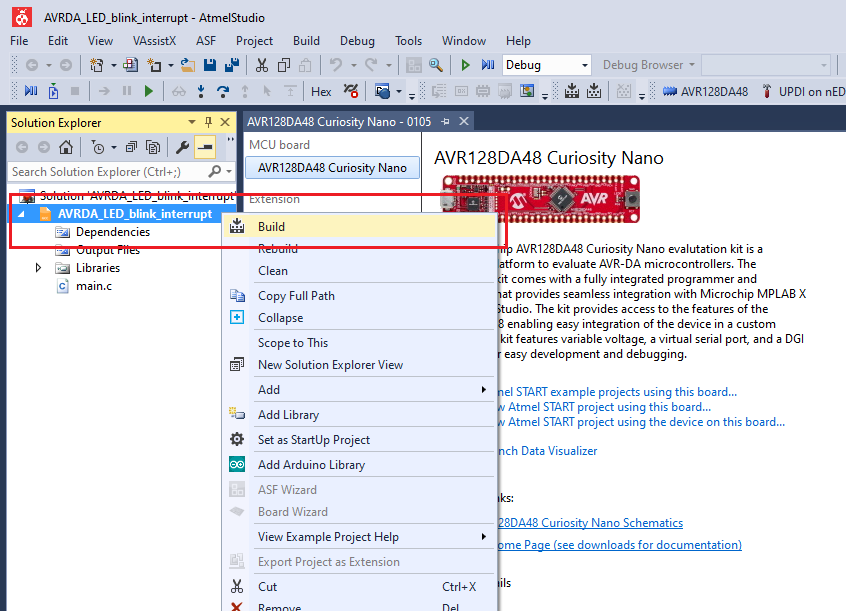This screenshot has width=846, height=611.
Task: Open the File menu
Action: tap(19, 41)
